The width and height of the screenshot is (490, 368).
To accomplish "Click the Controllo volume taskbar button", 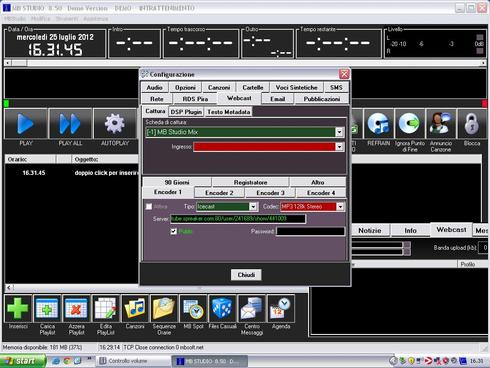I will pos(133,361).
